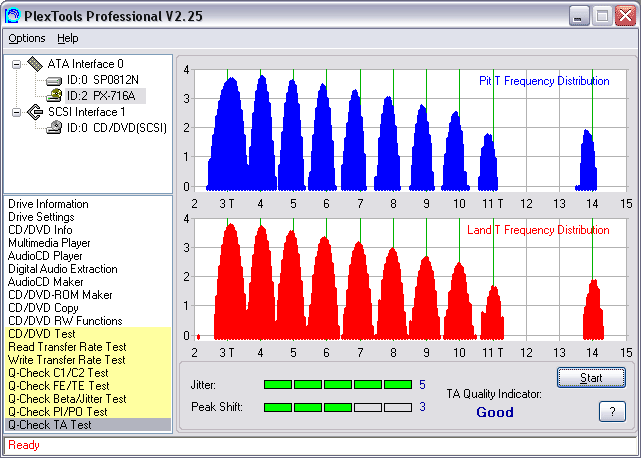Select Write Transfer Rate Test
Screen dimensions: 641x458
tap(88, 360)
